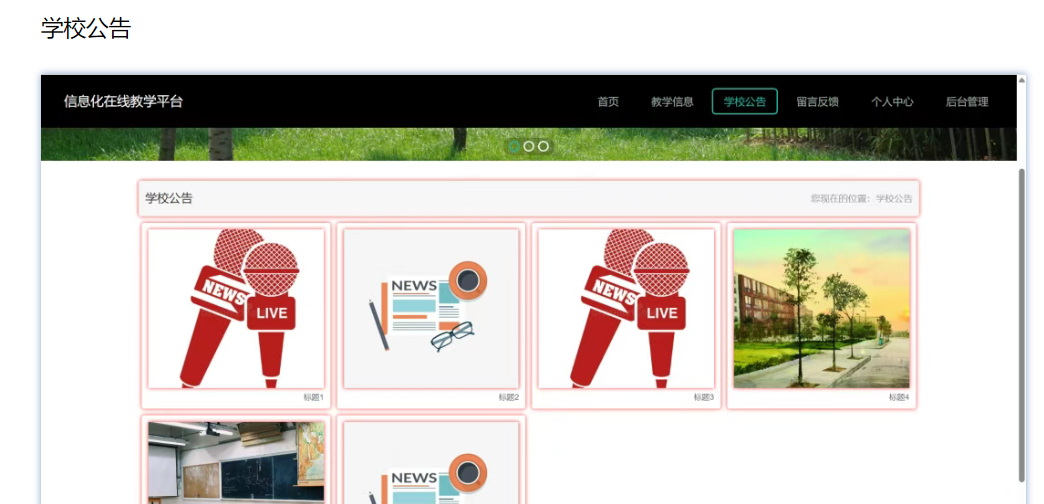Select the 学校公告 nav tab

pos(744,101)
